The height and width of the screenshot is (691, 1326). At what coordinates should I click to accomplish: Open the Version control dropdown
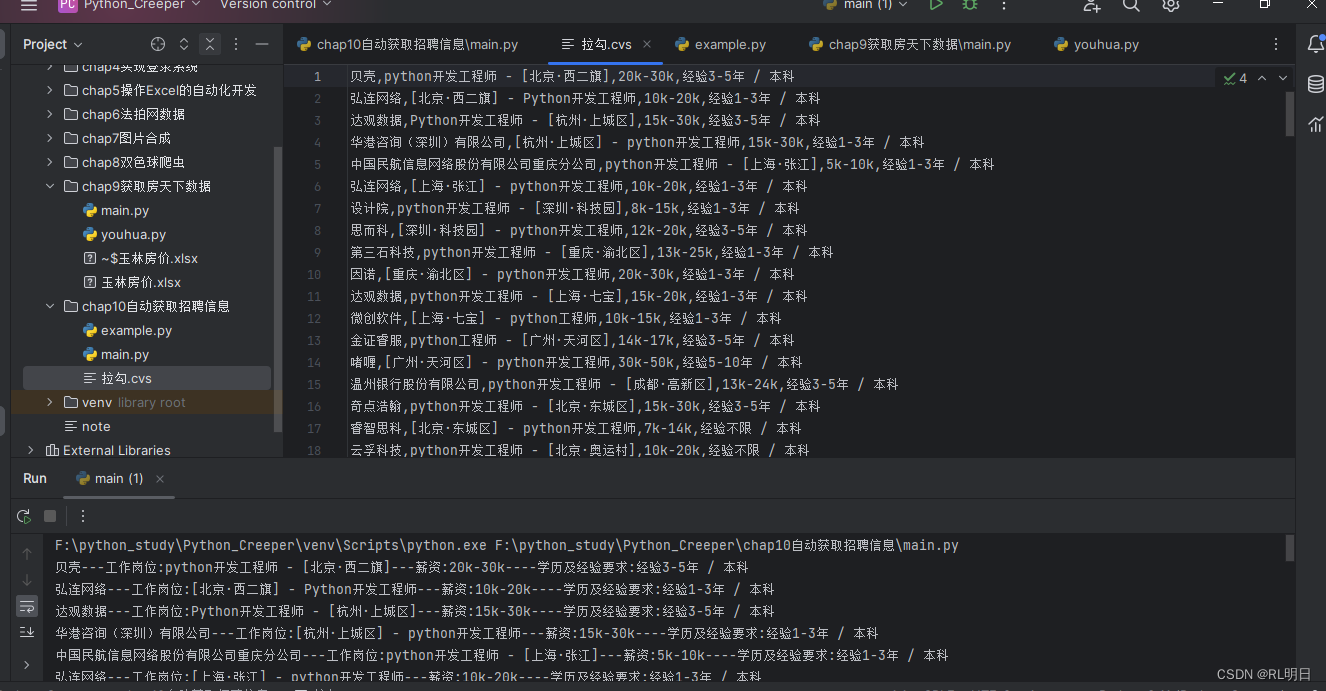click(275, 5)
